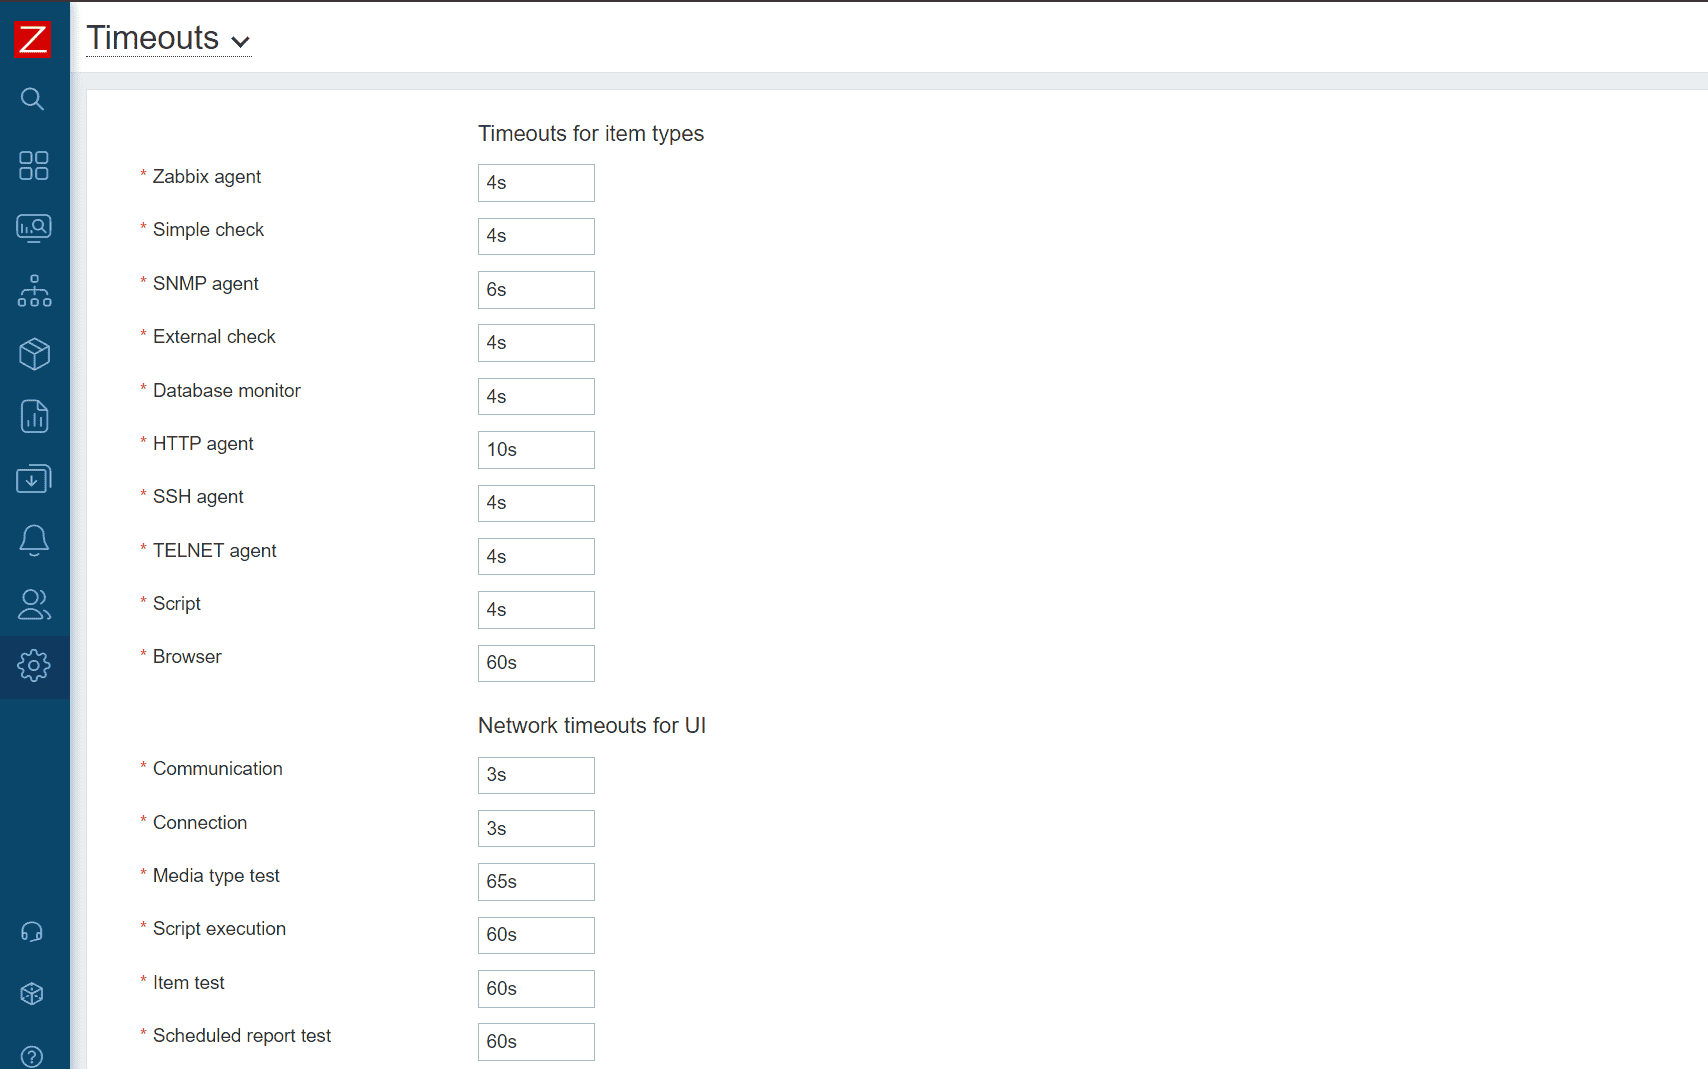This screenshot has width=1708, height=1069.
Task: Open Help via the question mark icon
Action: click(31, 1055)
